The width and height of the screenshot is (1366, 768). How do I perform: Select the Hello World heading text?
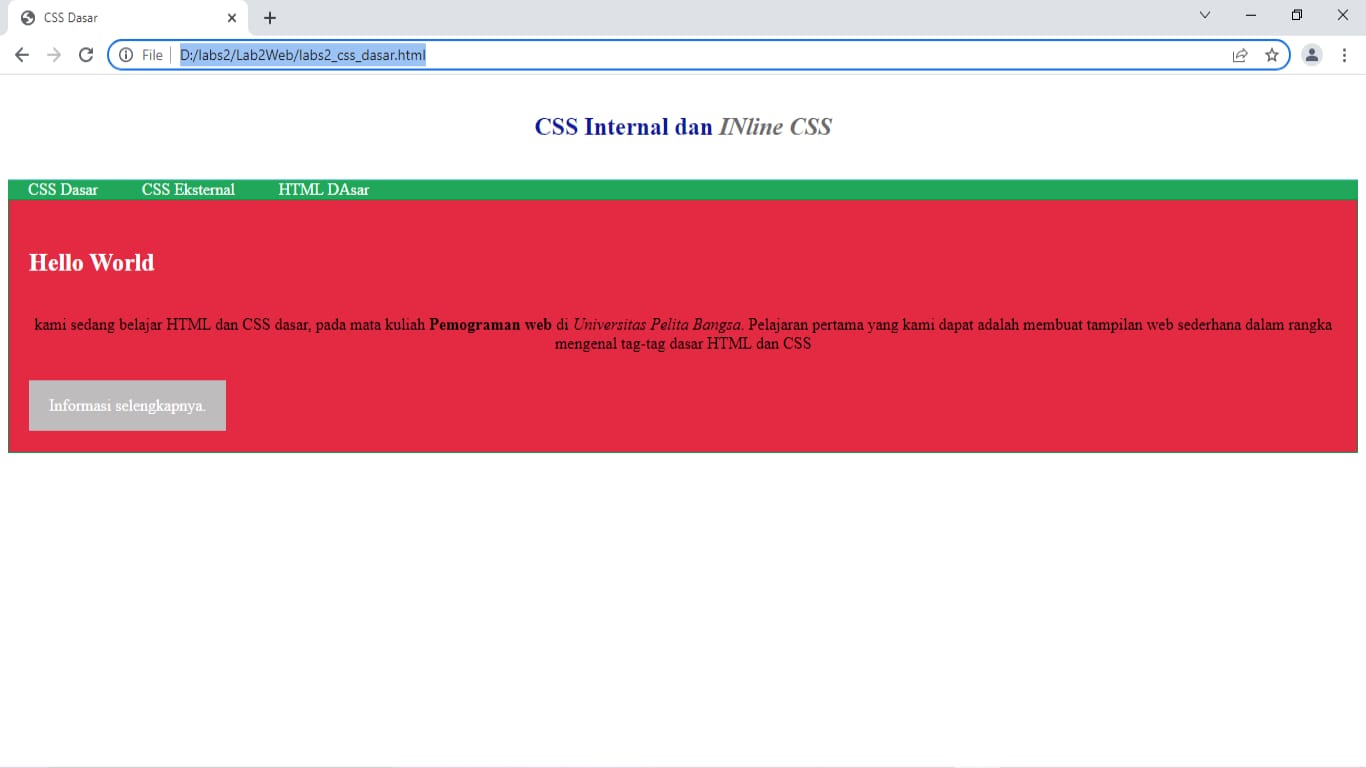(91, 262)
